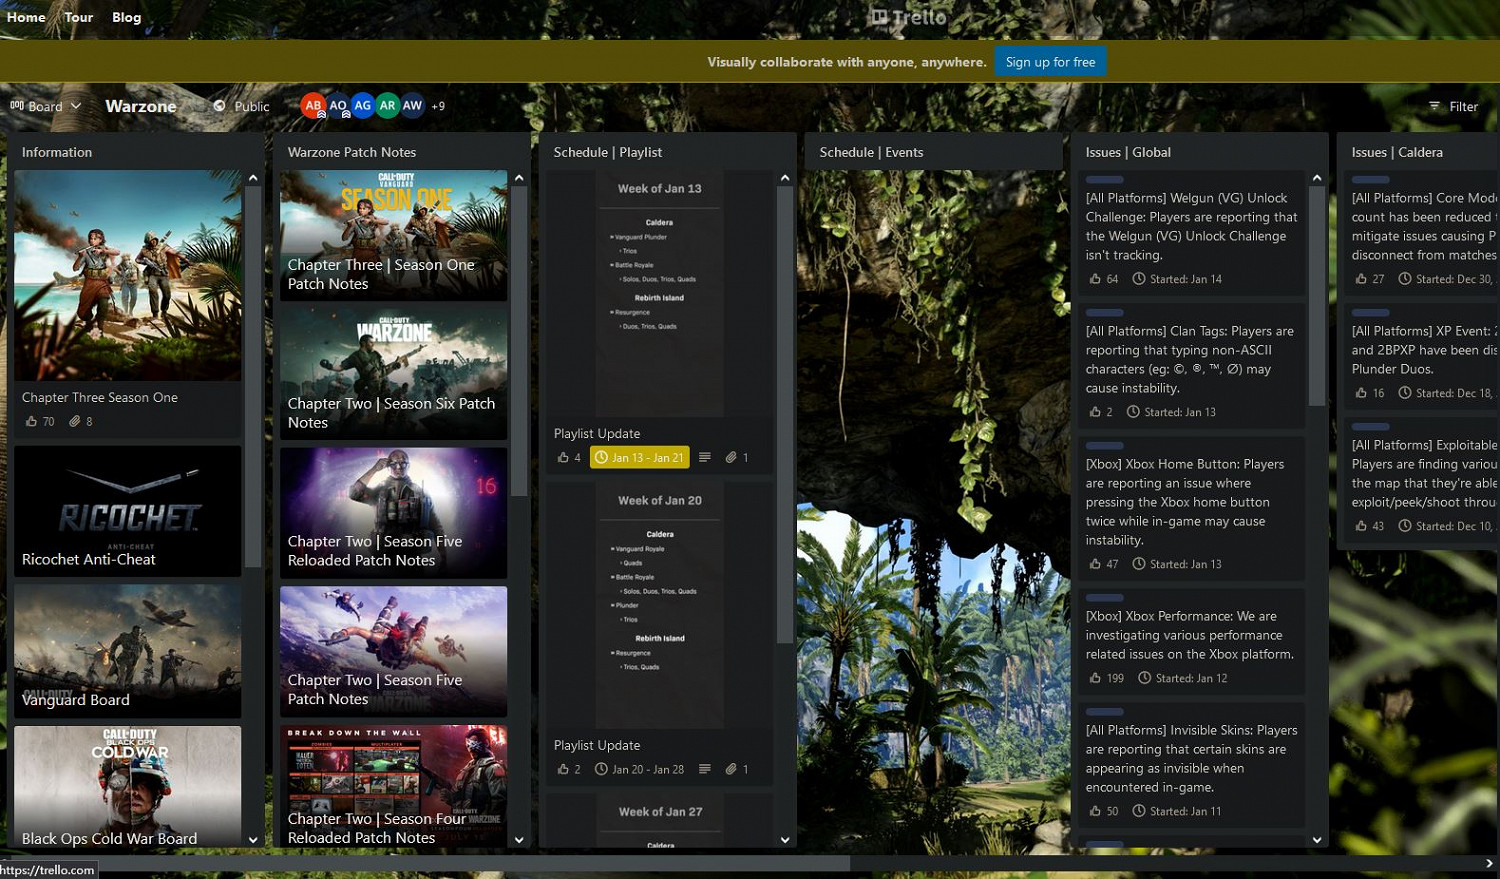1500x879 pixels.
Task: Click description icon on Jan 20 Playlist Update
Action: pyautogui.click(x=705, y=770)
